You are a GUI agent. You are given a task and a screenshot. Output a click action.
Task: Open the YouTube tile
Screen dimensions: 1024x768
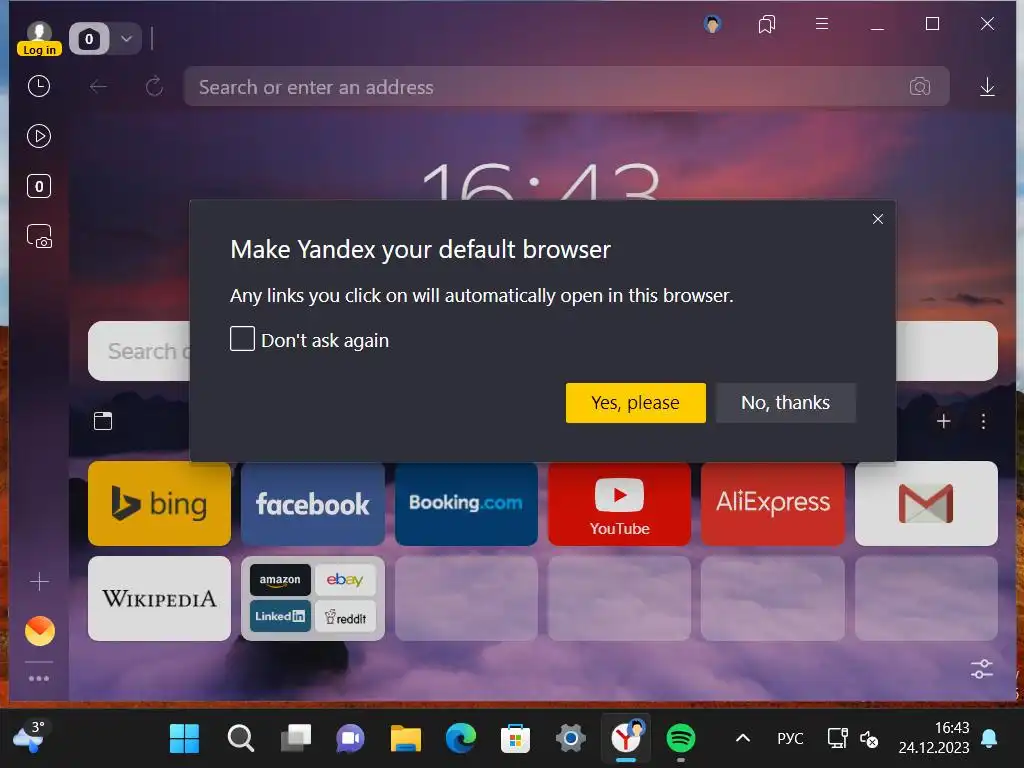[x=619, y=504]
